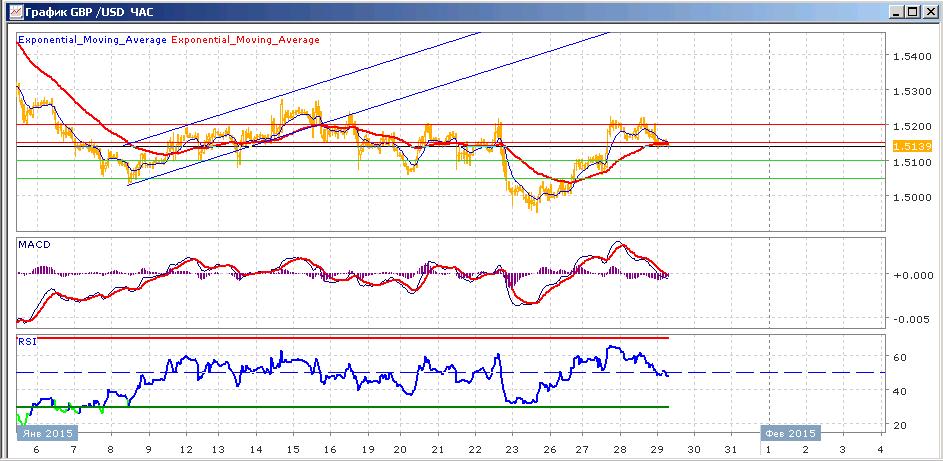Minimize the GBP/USD chart window

click(x=897, y=11)
